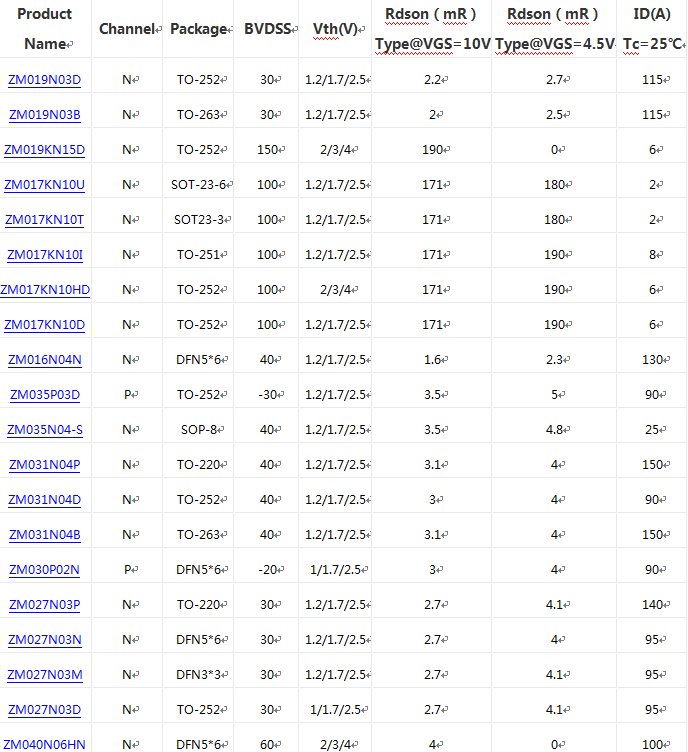Follow the ZM027N03M product link
The height and width of the screenshot is (752, 688).
44,675
